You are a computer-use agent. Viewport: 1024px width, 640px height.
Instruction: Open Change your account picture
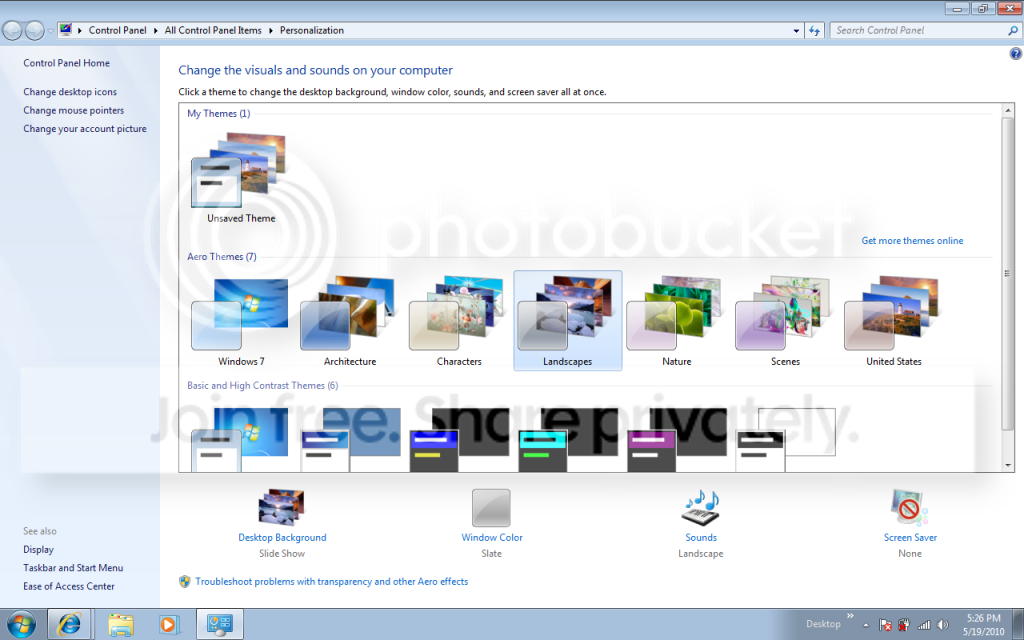click(x=85, y=129)
